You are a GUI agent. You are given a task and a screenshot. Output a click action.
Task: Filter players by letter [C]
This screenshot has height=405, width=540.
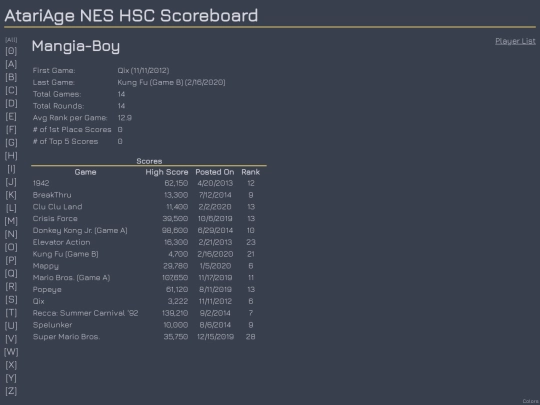coord(11,90)
